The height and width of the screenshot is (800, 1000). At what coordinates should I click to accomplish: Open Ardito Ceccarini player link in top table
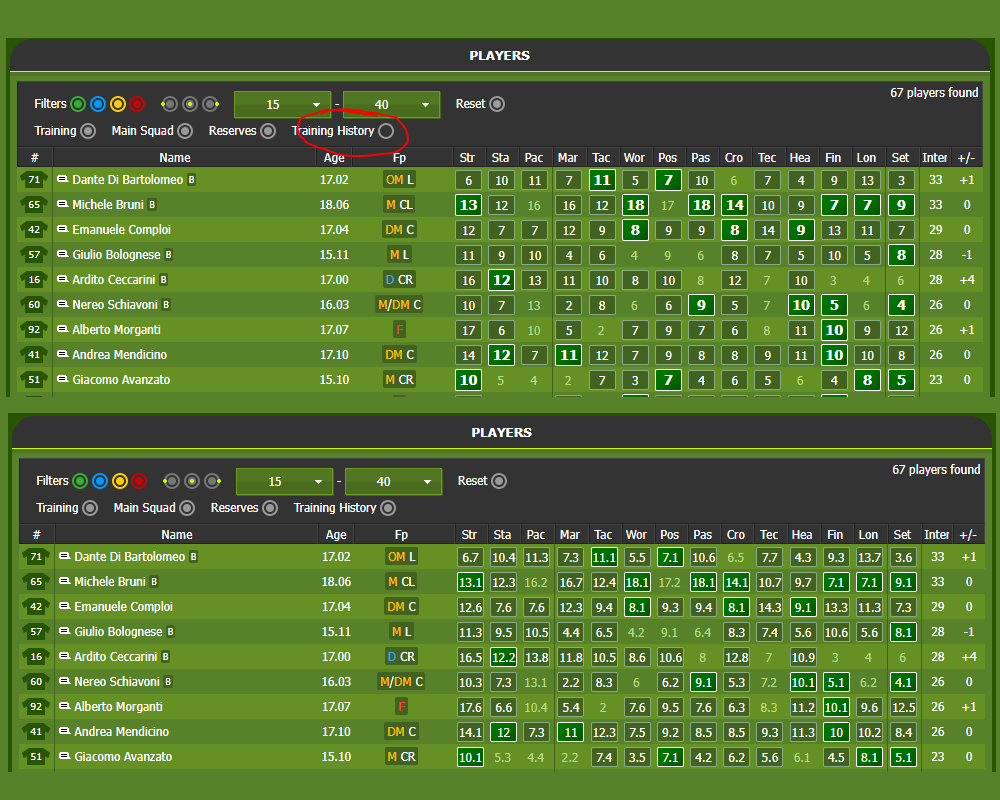[x=113, y=280]
